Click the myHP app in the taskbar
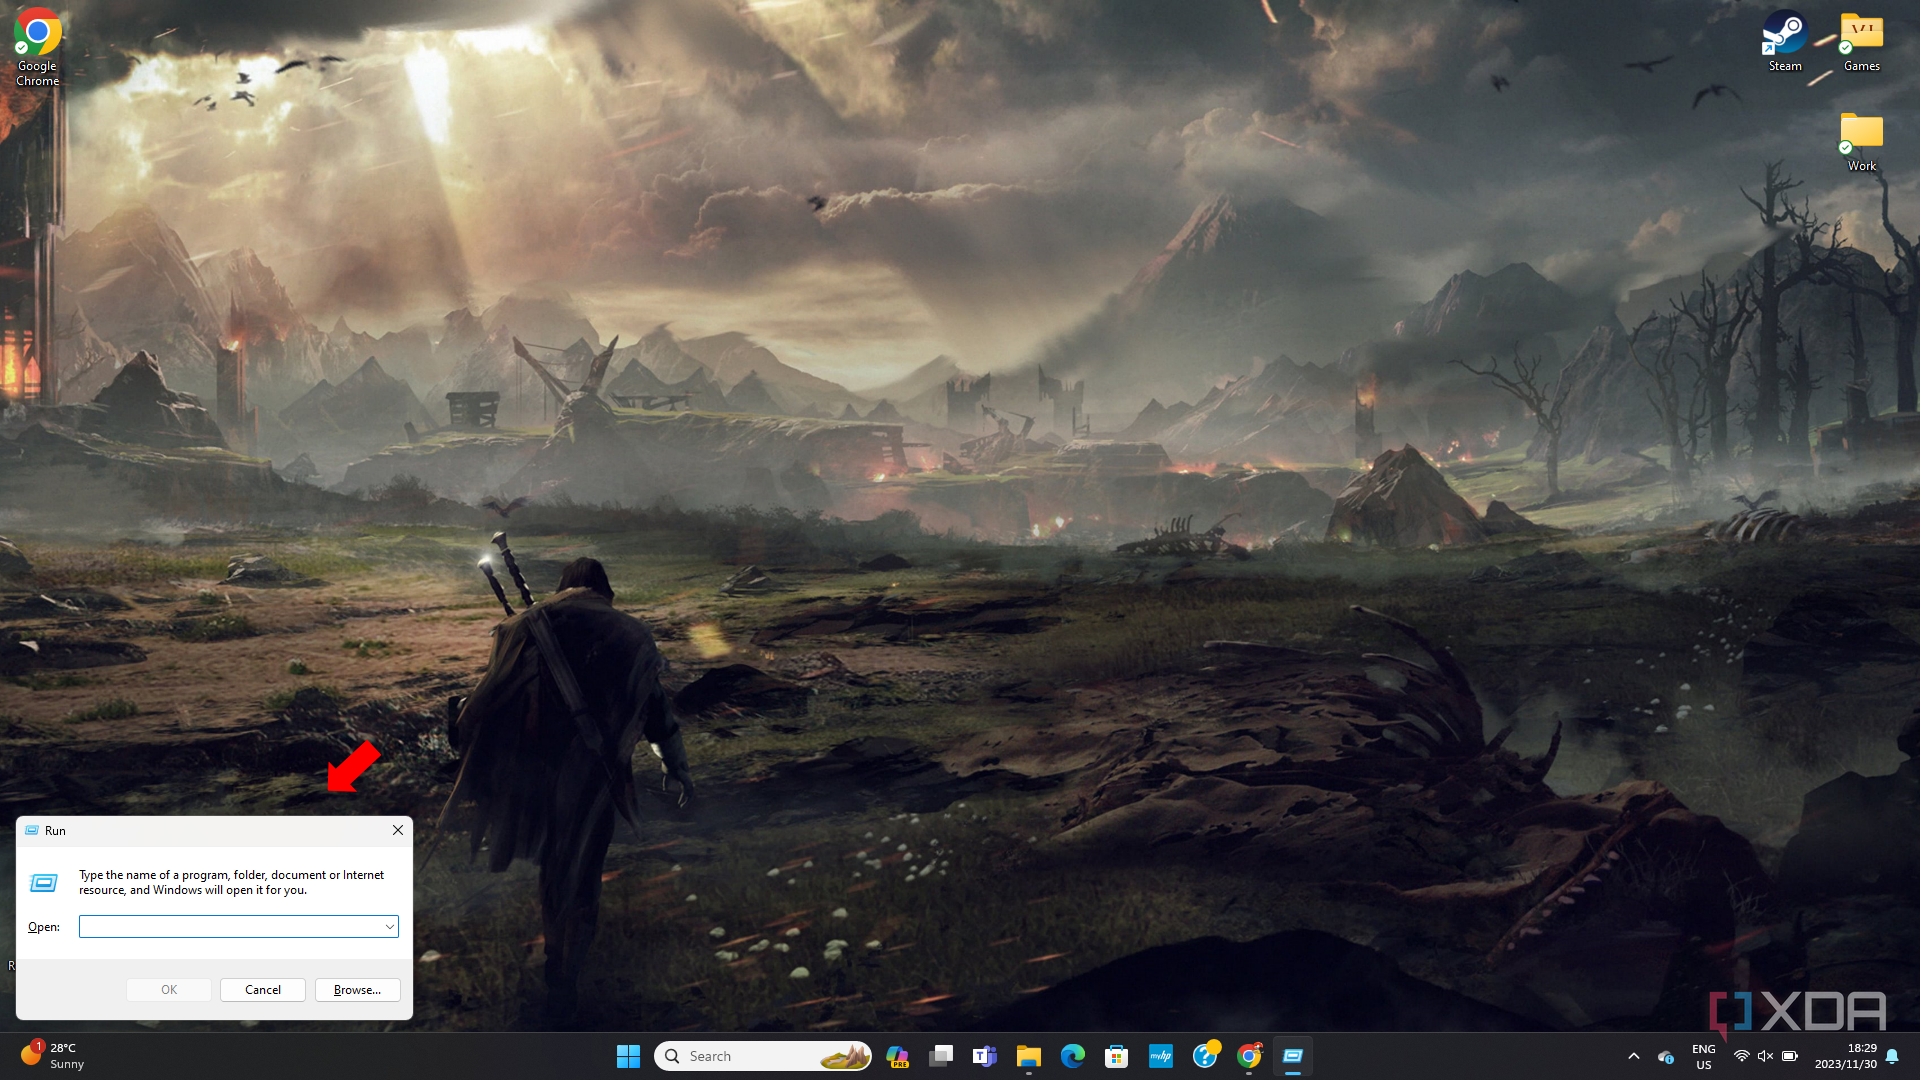This screenshot has width=1920, height=1080. coord(1160,1056)
